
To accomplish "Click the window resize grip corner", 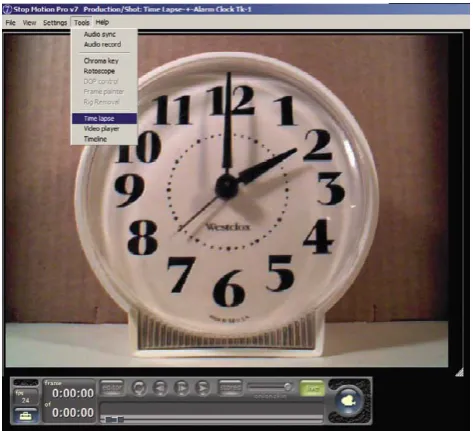I will pos(459,372).
